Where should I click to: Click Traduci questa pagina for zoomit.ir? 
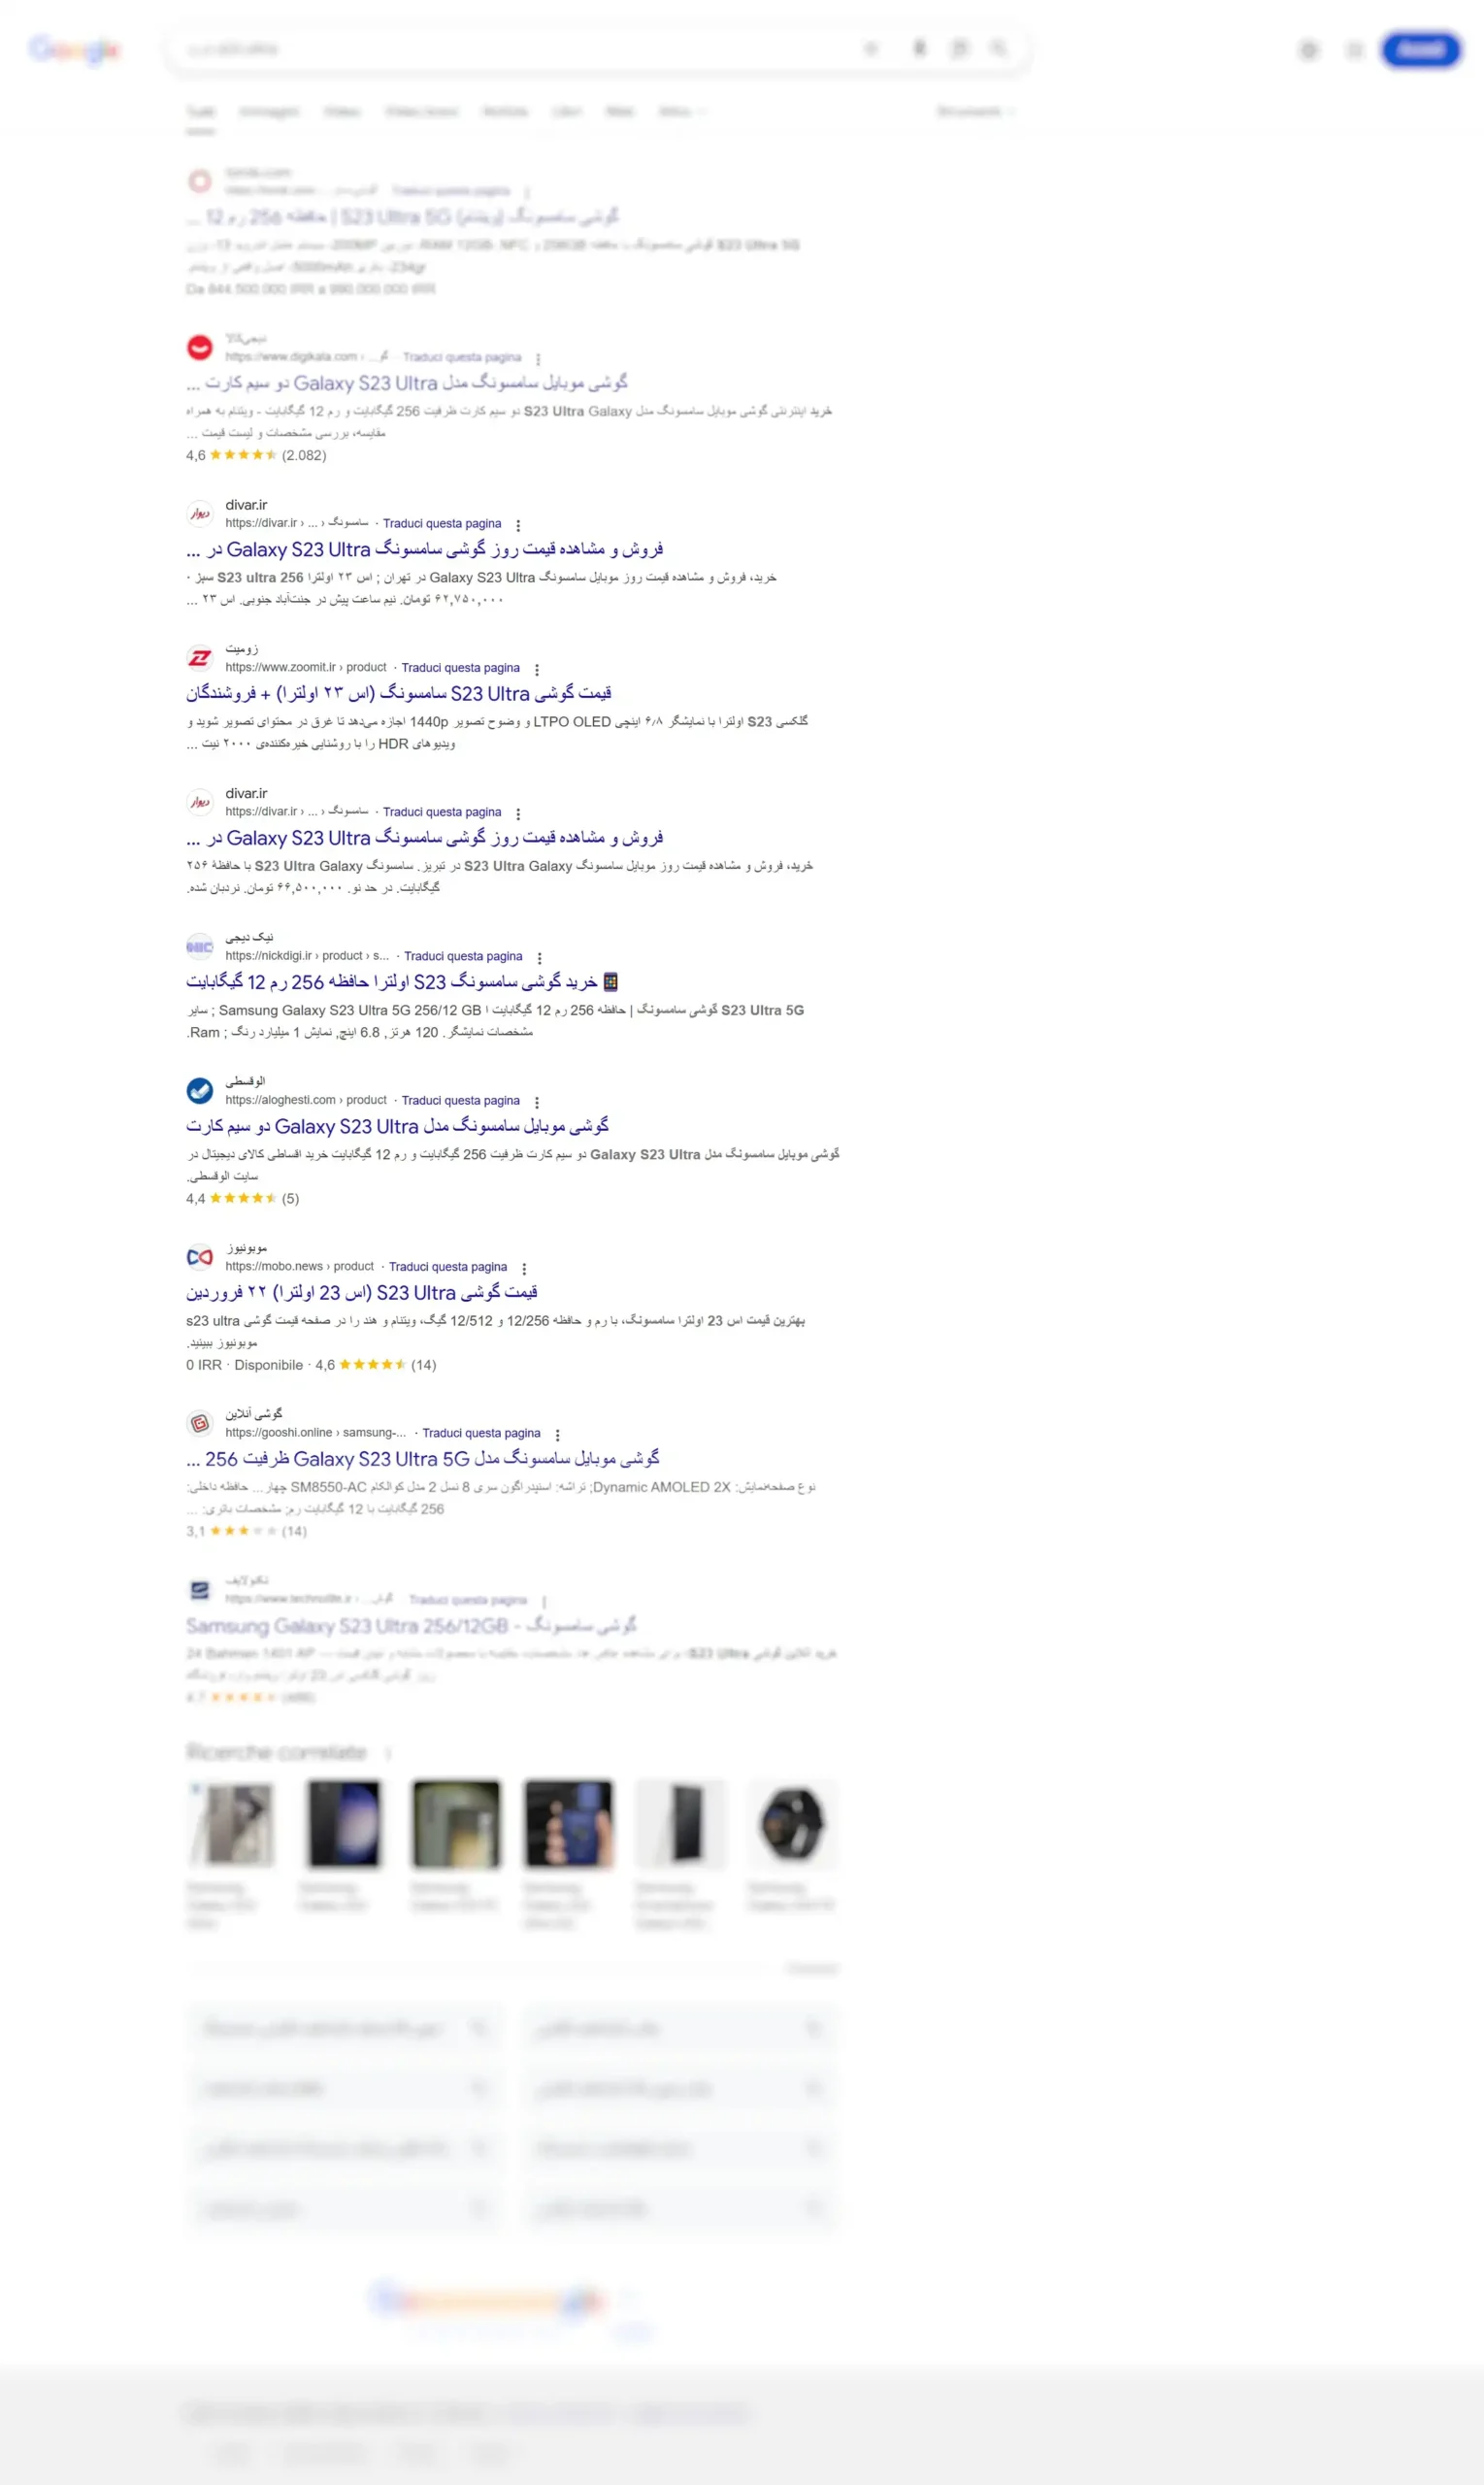[x=460, y=668]
